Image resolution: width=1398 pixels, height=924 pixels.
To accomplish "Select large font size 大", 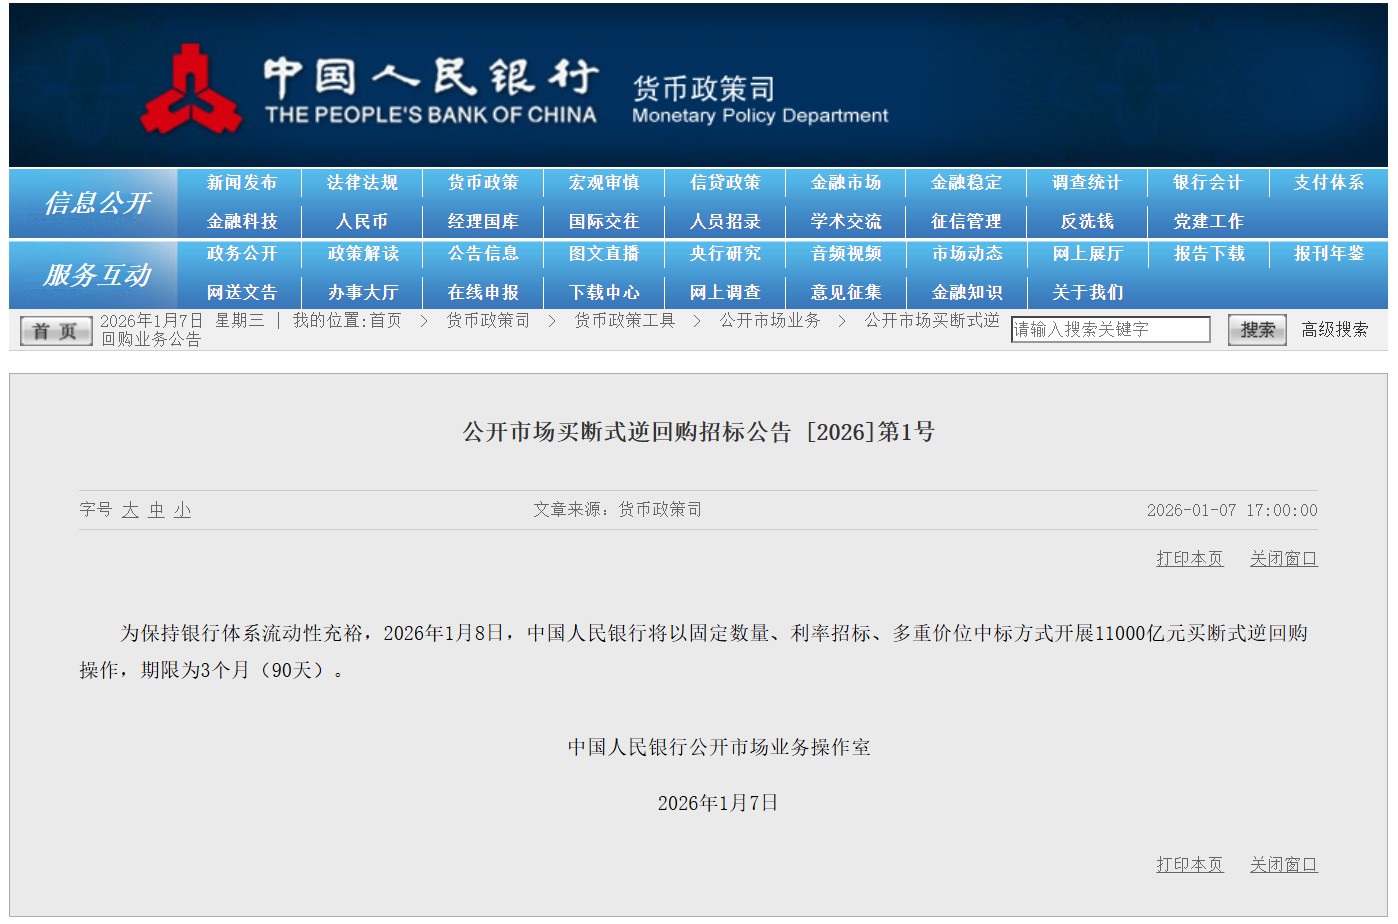I will (x=130, y=510).
